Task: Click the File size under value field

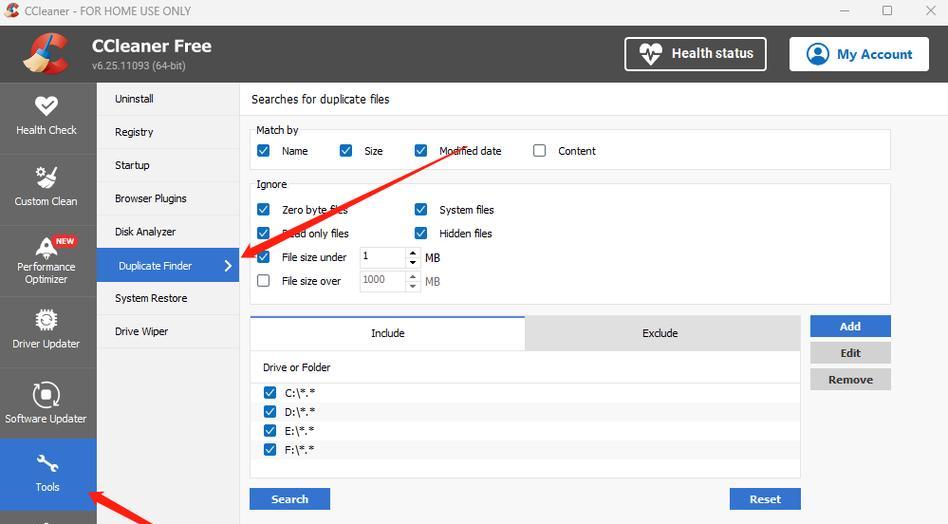Action: pyautogui.click(x=383, y=257)
